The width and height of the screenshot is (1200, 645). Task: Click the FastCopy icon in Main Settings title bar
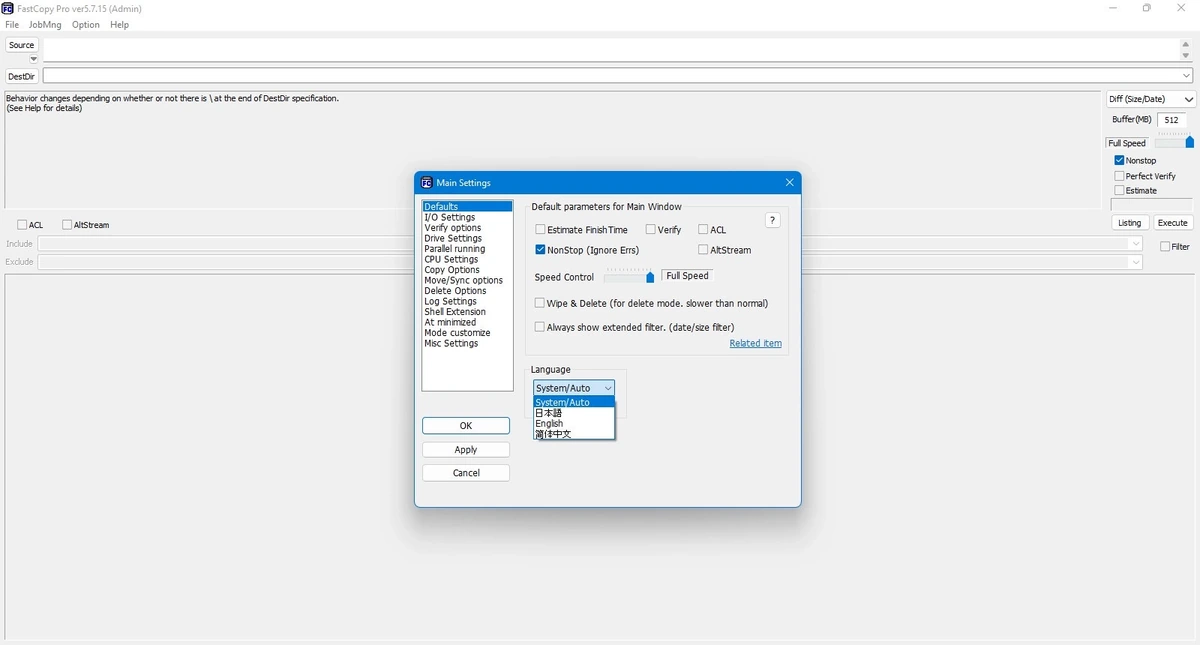427,183
